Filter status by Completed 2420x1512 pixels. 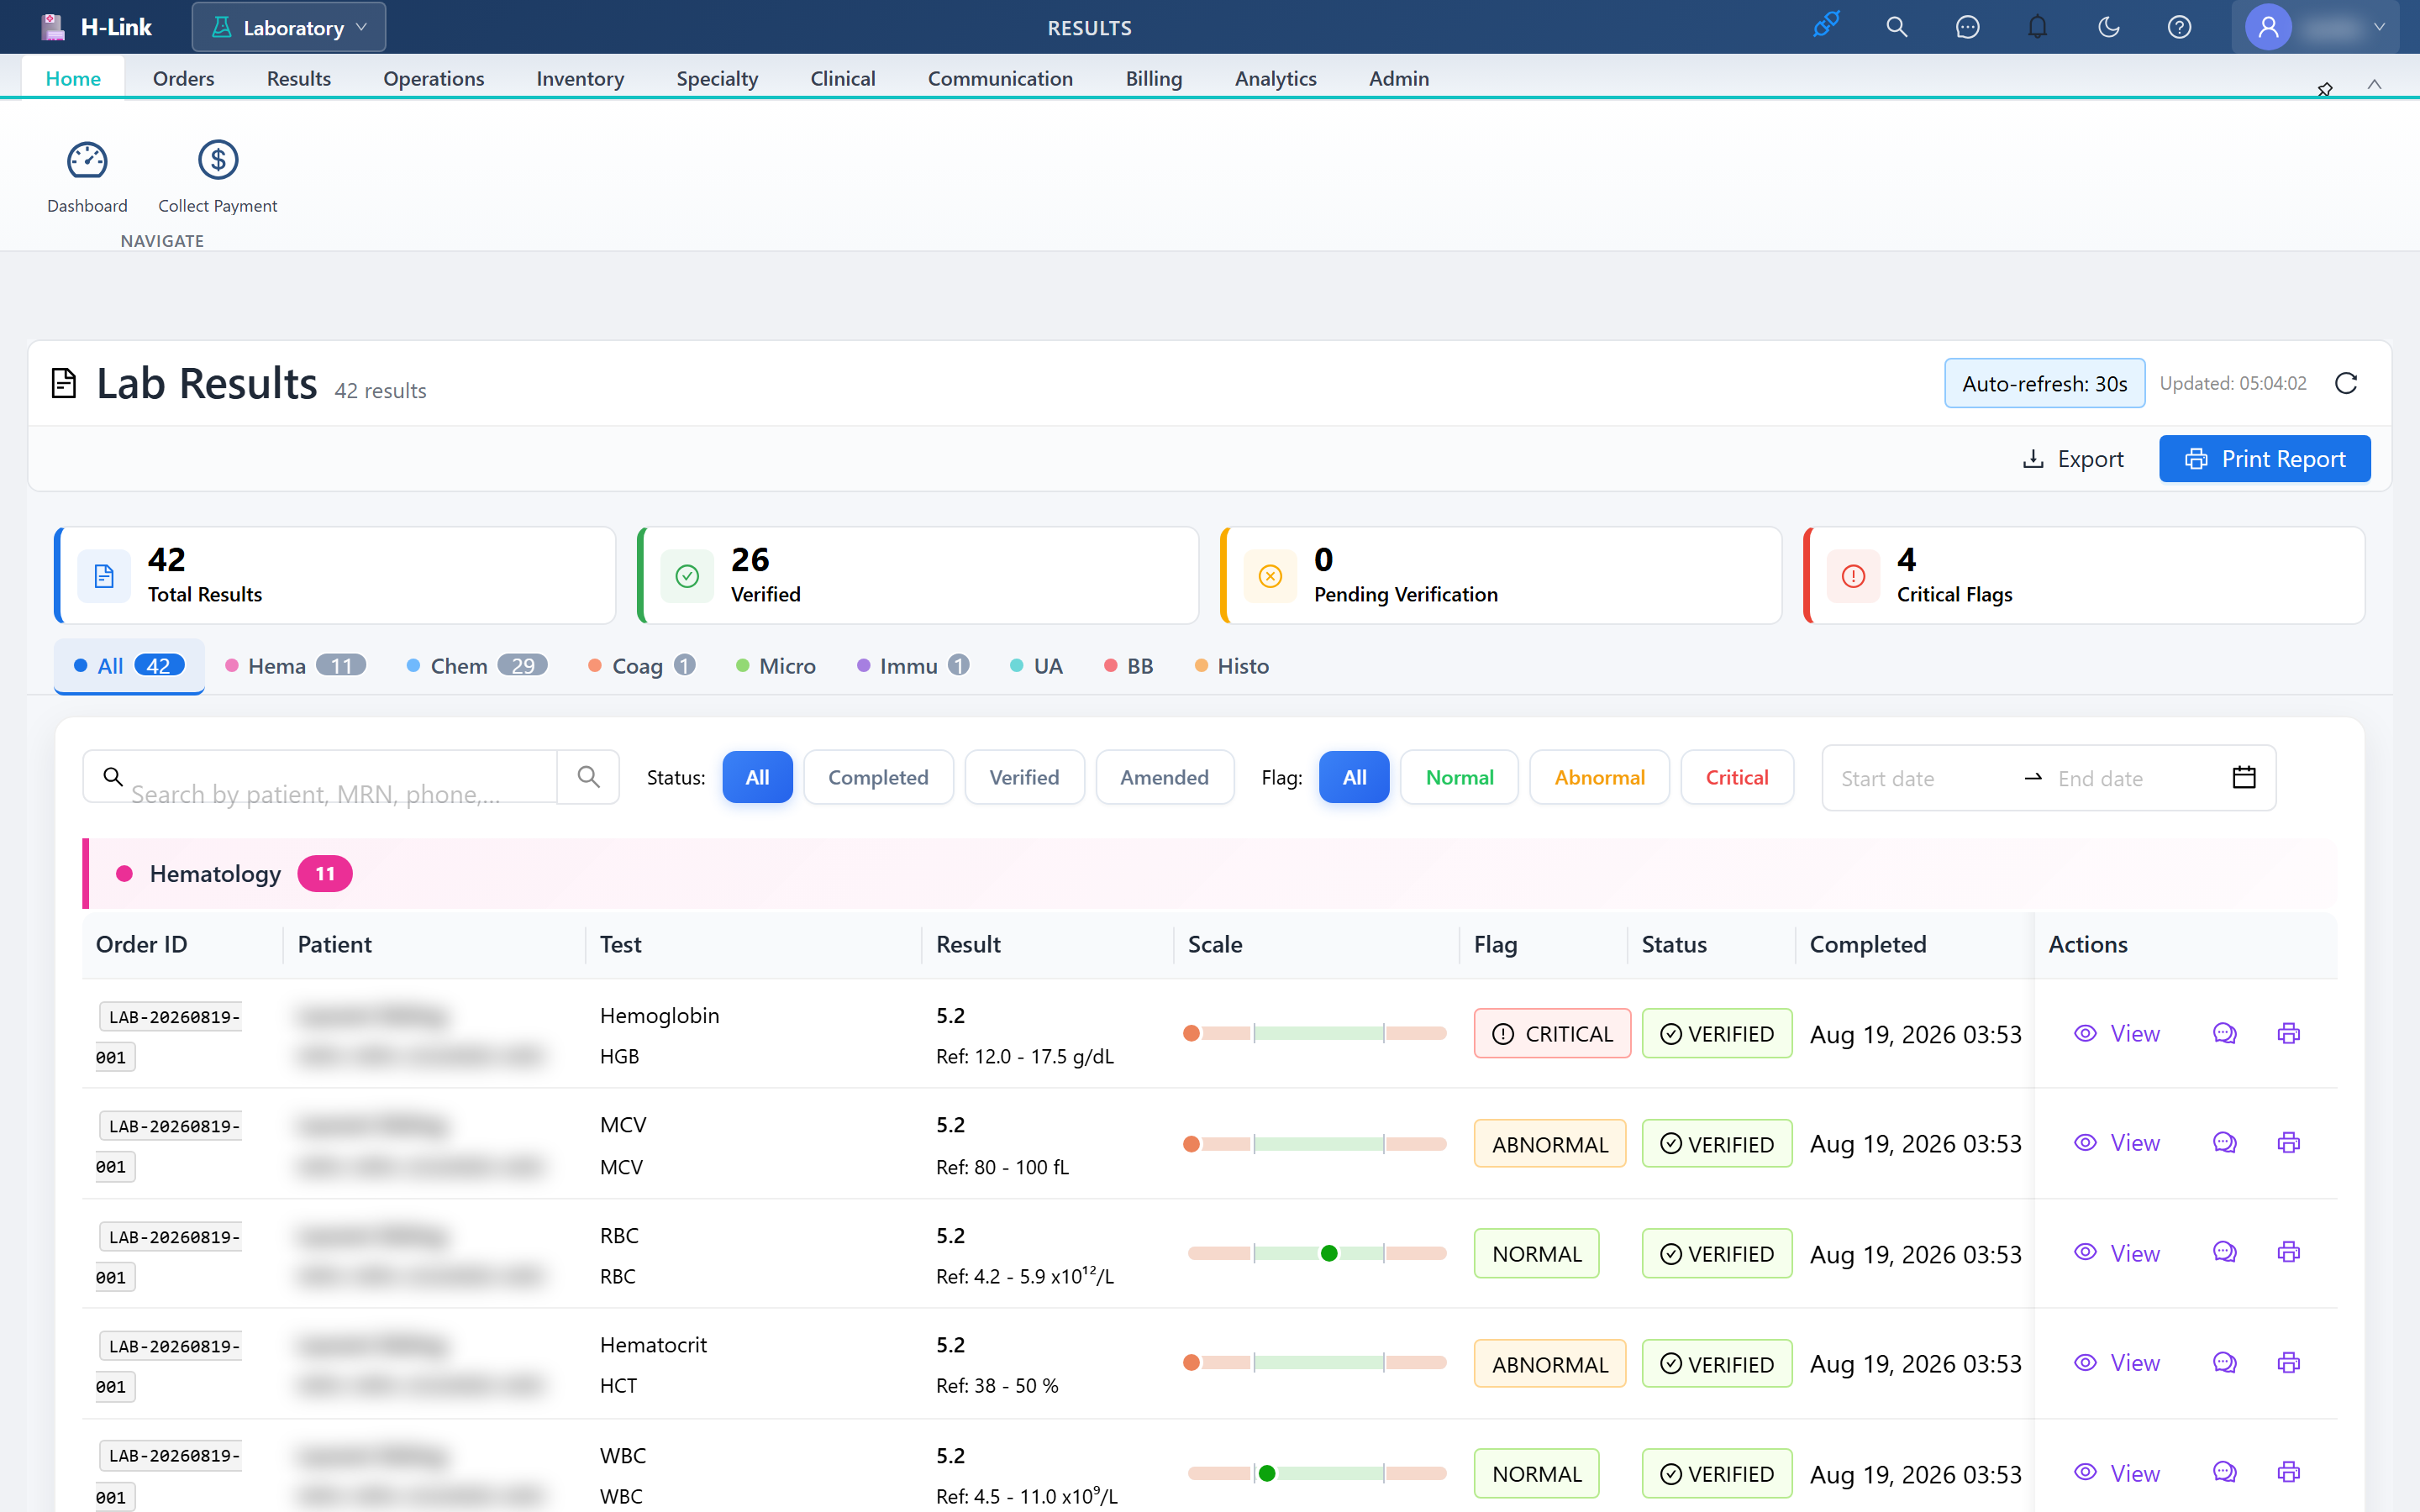tap(878, 777)
